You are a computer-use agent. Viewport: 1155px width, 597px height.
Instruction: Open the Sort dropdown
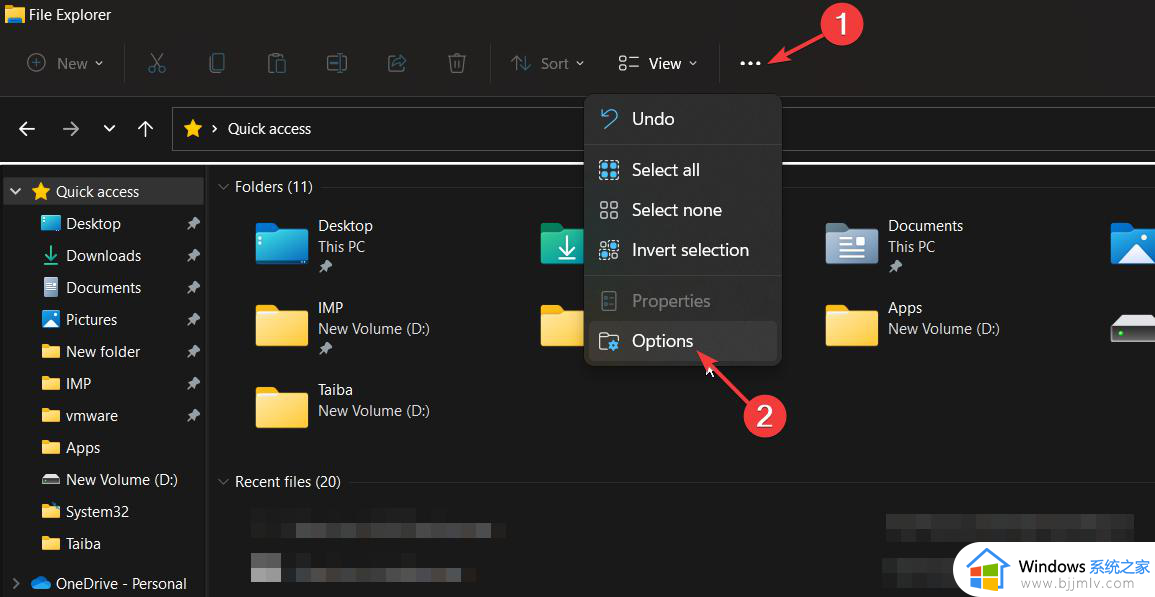(548, 63)
